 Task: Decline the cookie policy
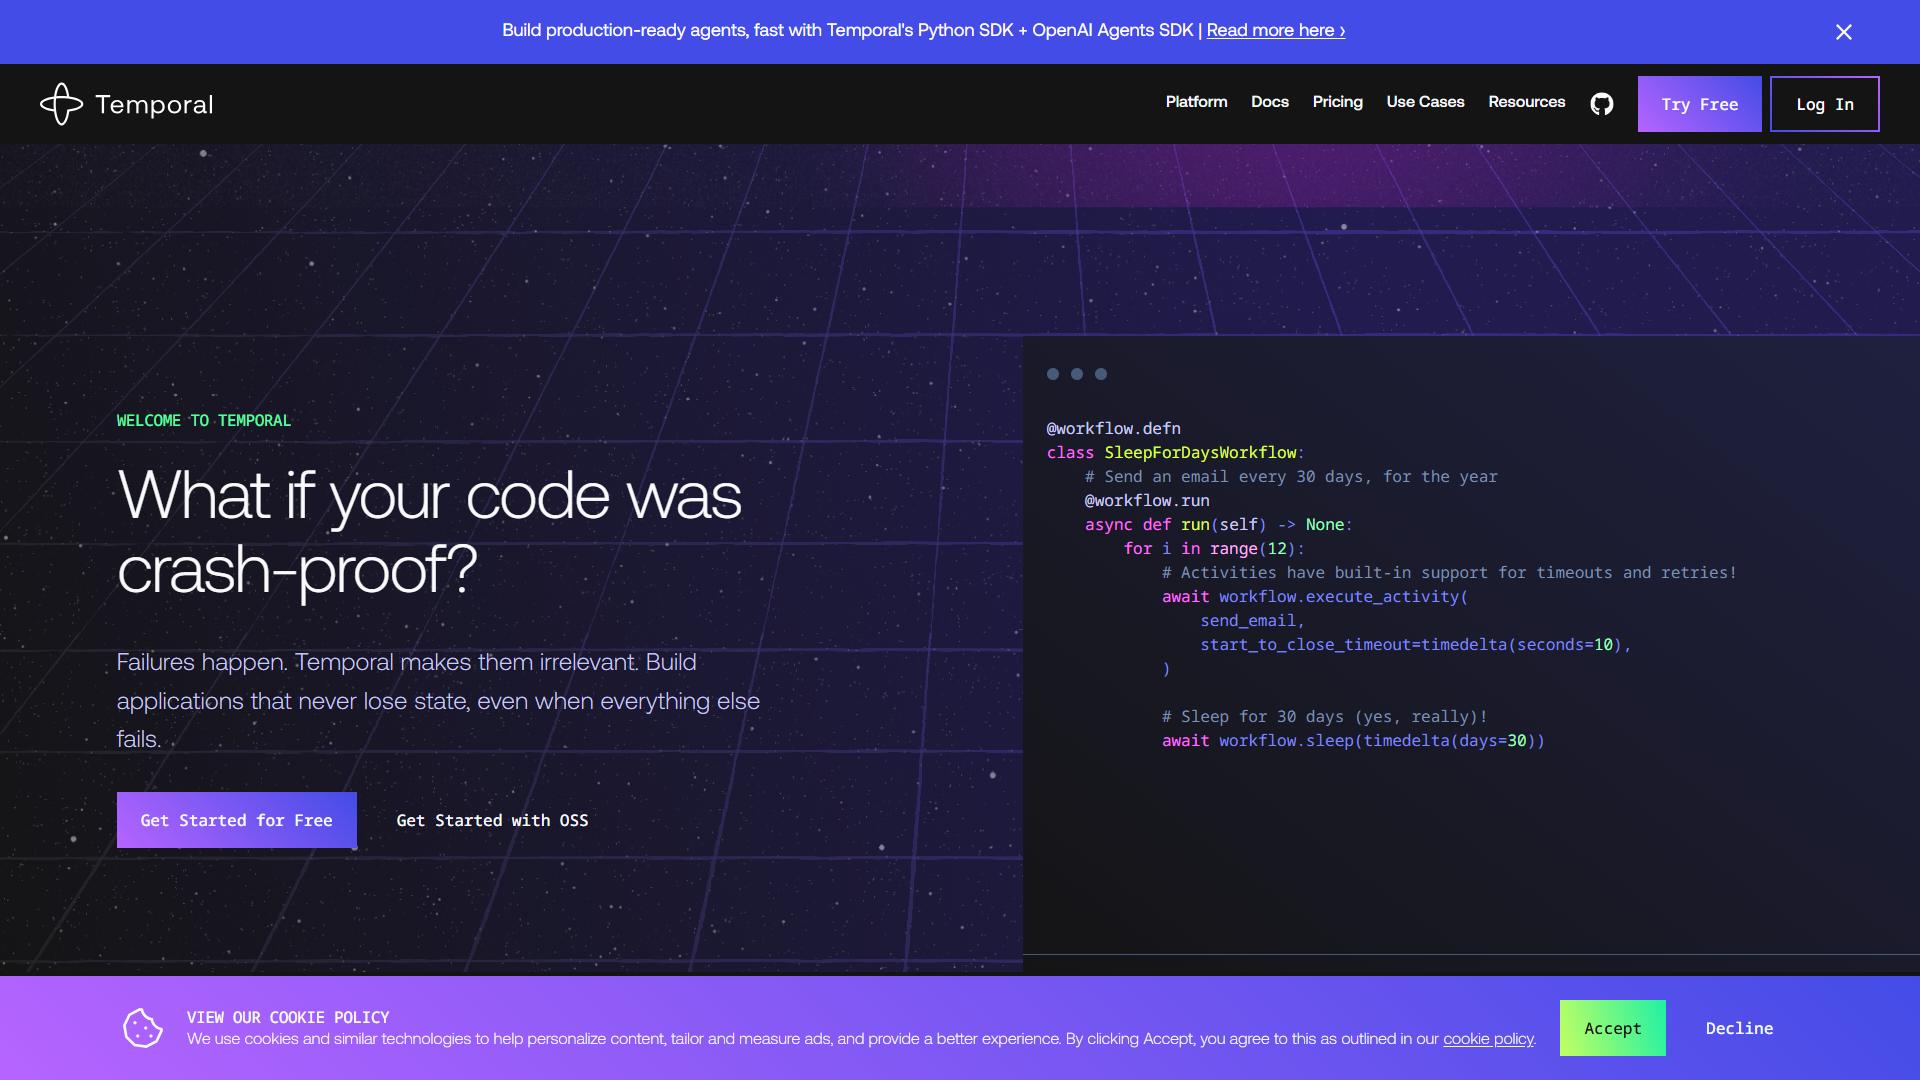point(1739,1028)
